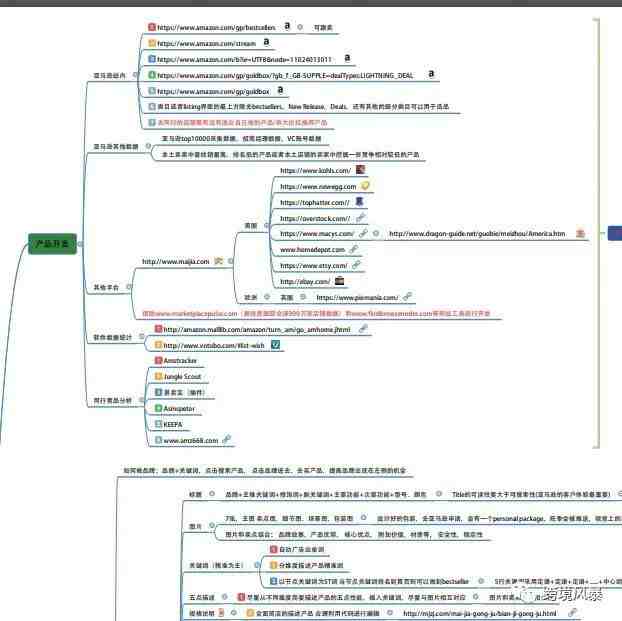
Task: Click the green priority marker before LIGHTNING_DEAL URL
Action: pyautogui.click(x=152, y=75)
